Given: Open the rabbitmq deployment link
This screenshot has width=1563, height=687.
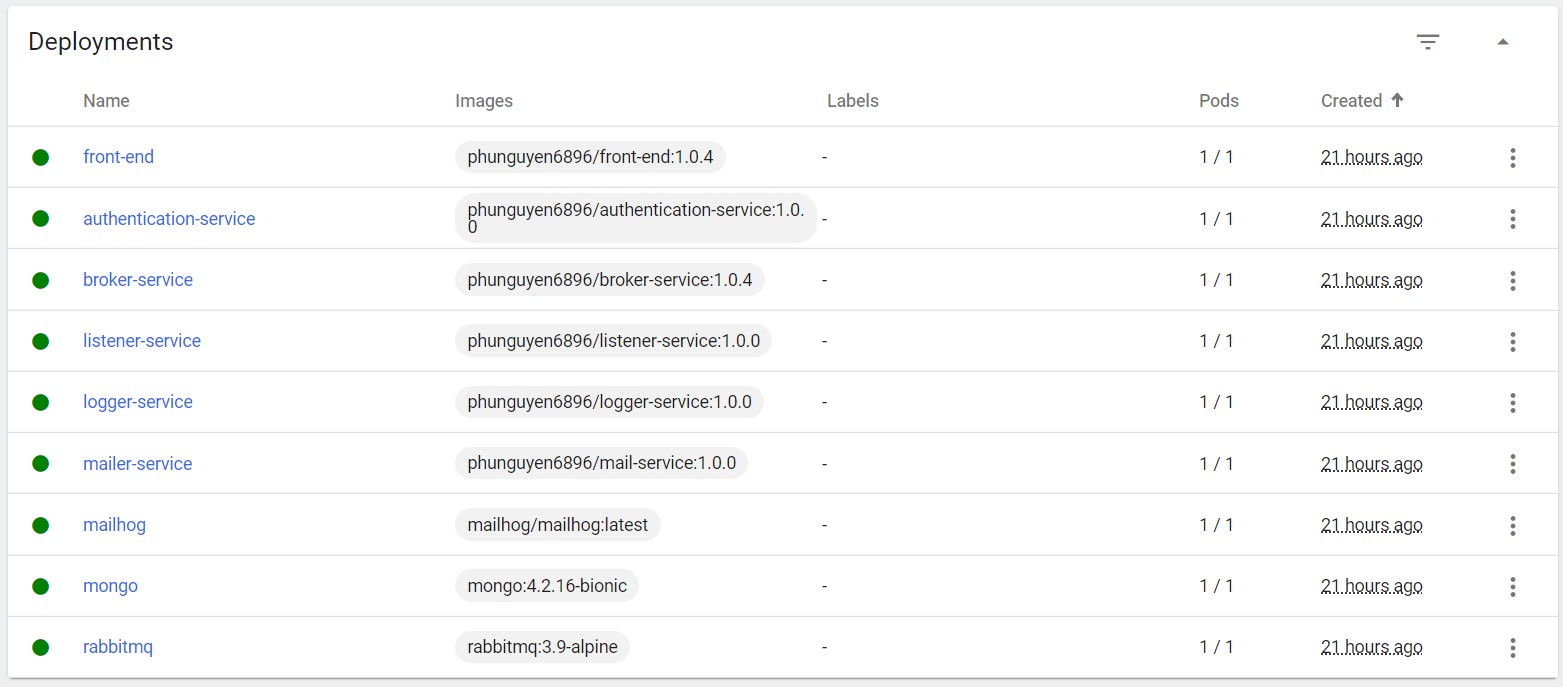Looking at the screenshot, I should point(118,647).
